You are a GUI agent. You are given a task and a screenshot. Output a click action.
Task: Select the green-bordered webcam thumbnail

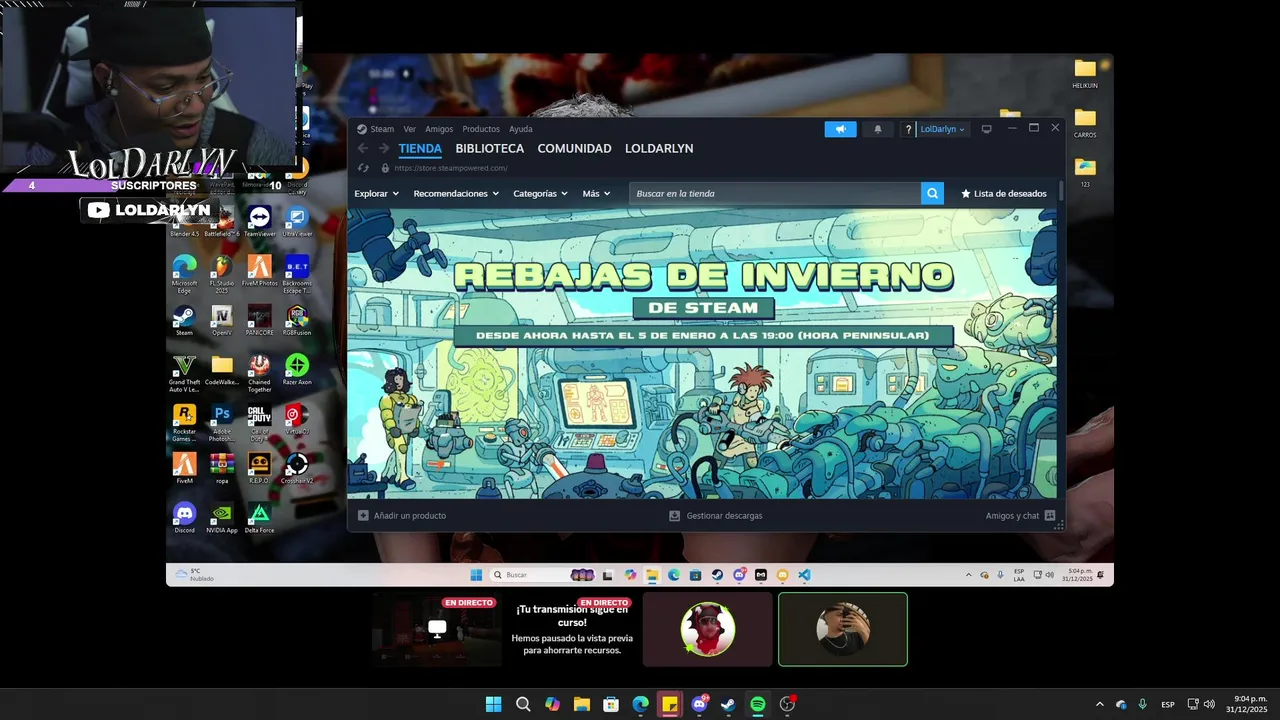tap(843, 629)
